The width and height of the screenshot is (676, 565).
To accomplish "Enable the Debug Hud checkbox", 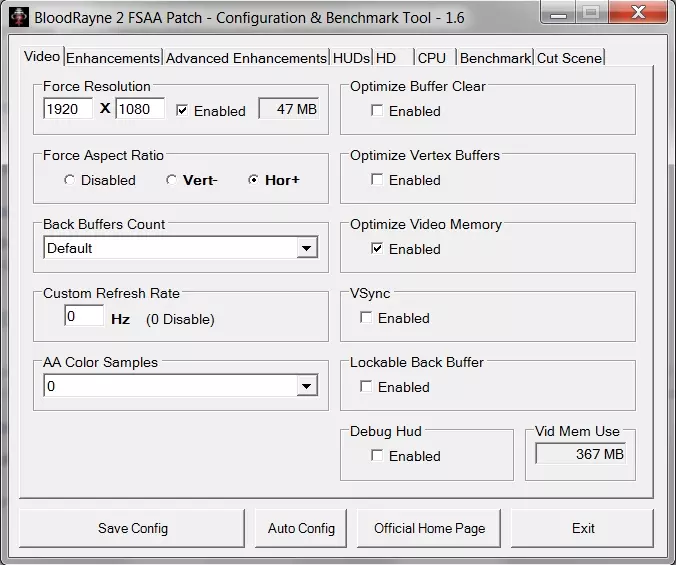I will pyautogui.click(x=377, y=456).
